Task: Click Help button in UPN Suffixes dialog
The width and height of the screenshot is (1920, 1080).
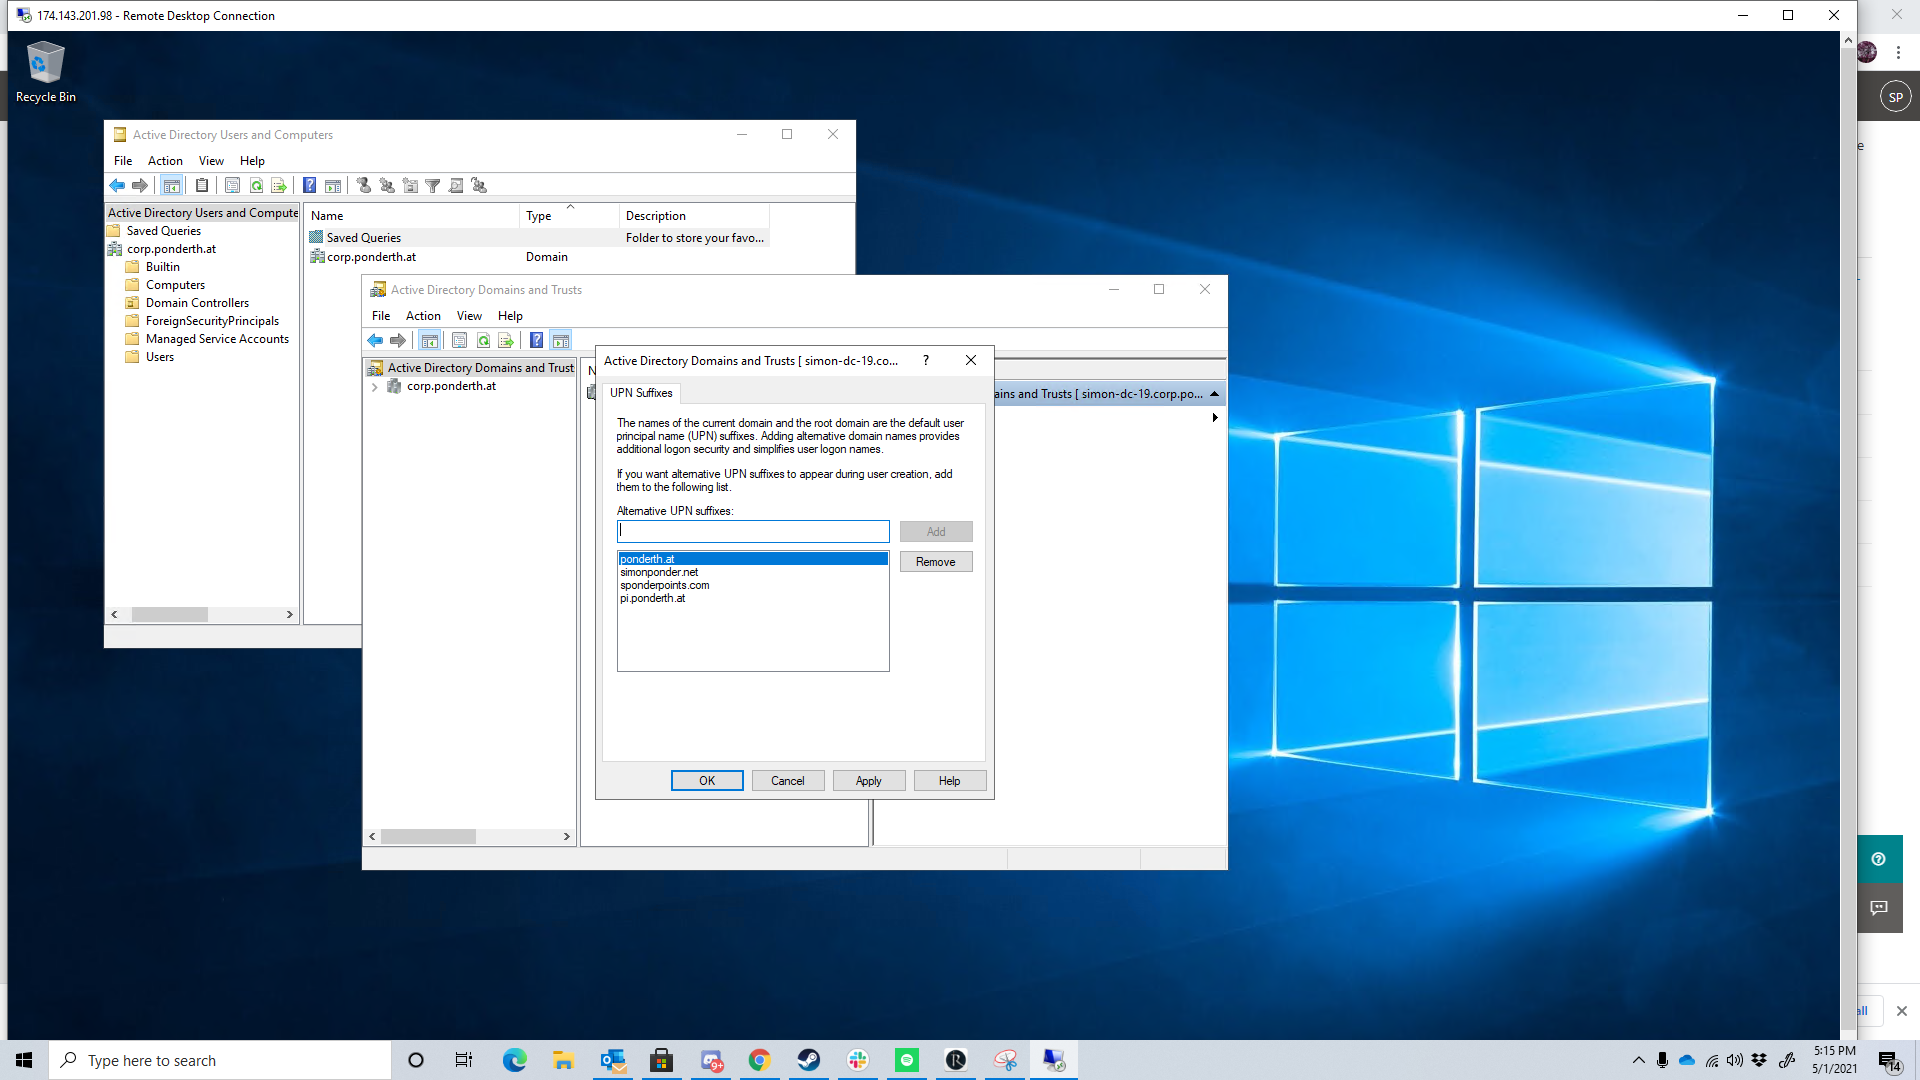Action: 950,781
